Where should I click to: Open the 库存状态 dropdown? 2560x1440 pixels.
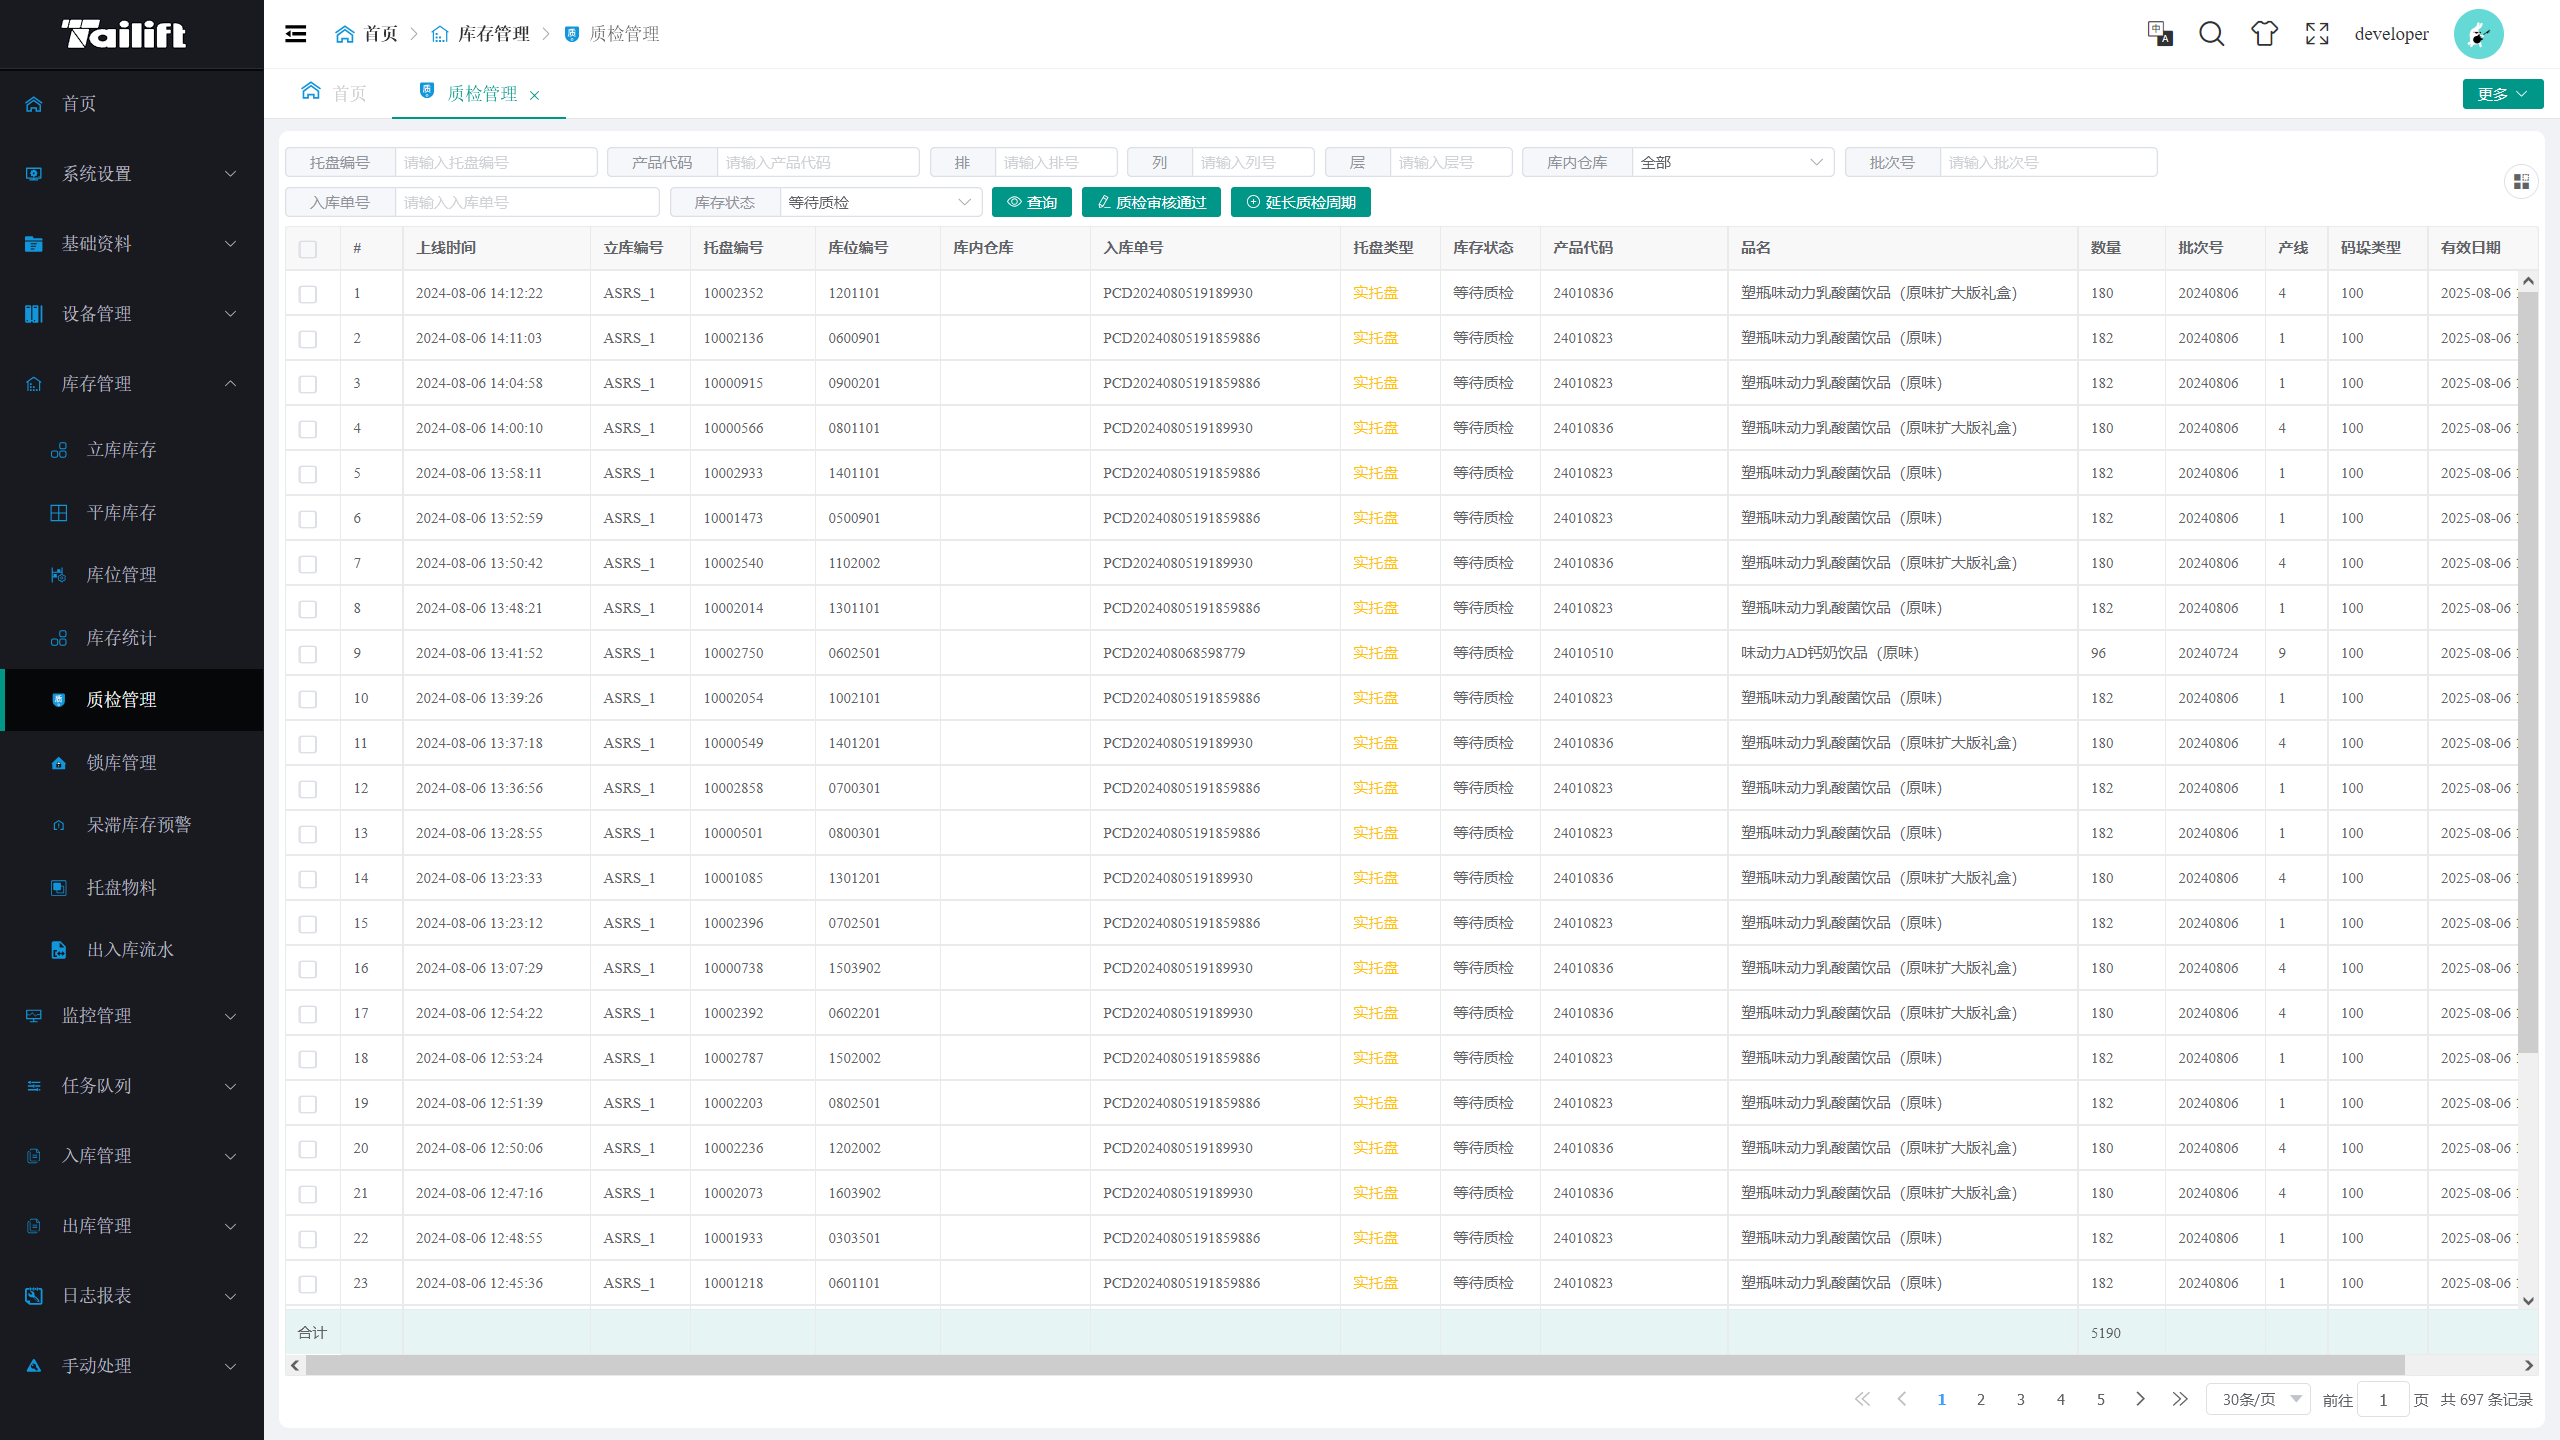[879, 202]
